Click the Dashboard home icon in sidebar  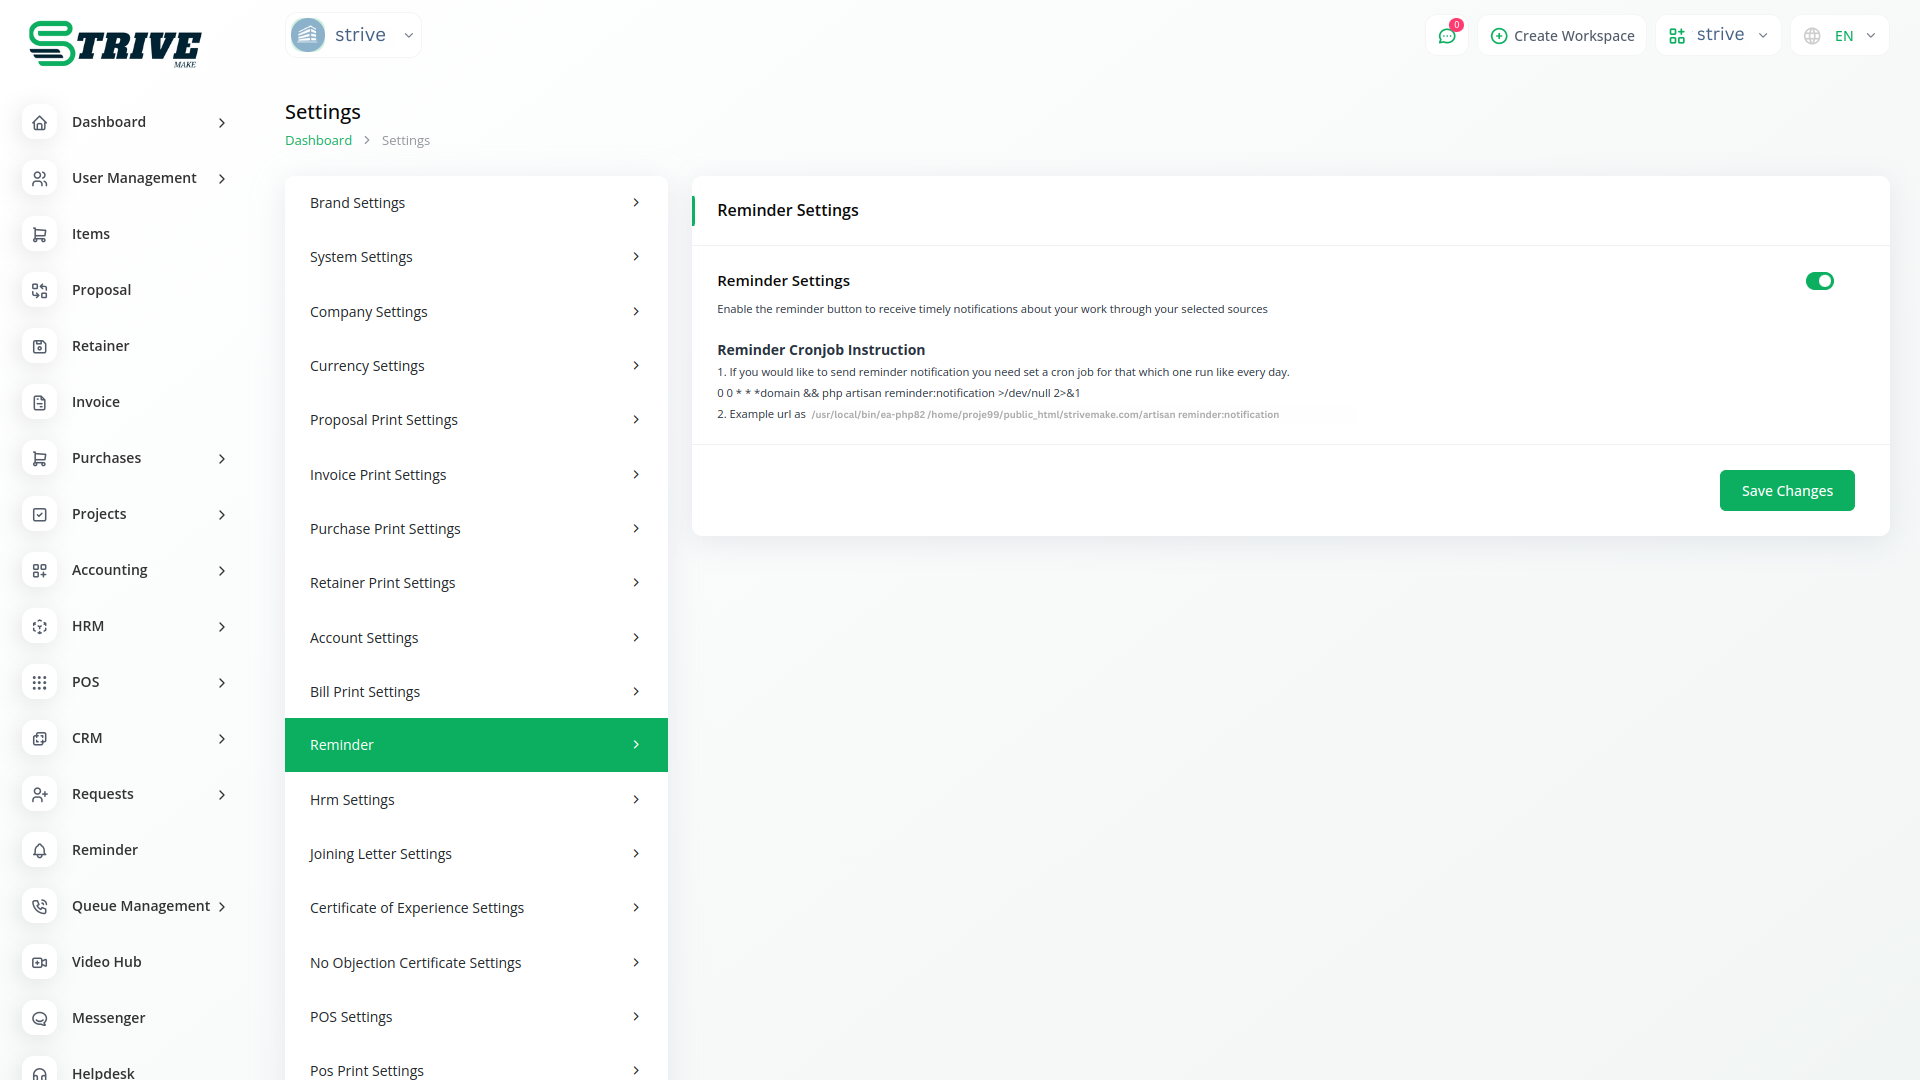click(x=40, y=122)
